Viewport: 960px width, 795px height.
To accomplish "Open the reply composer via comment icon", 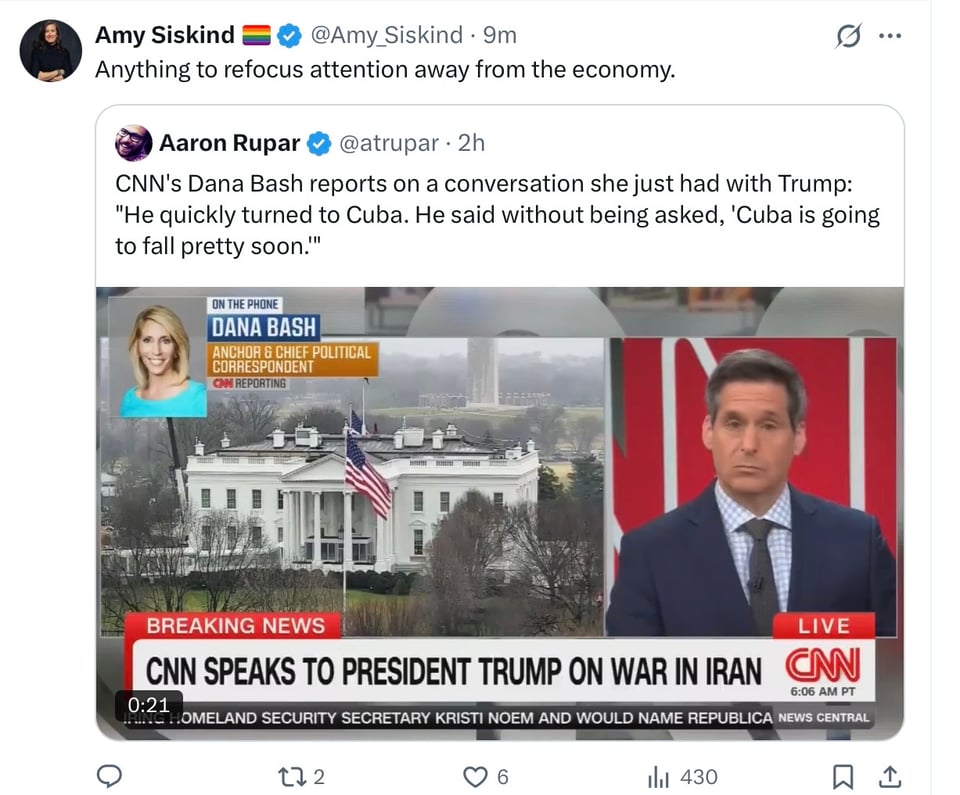I will pyautogui.click(x=110, y=776).
